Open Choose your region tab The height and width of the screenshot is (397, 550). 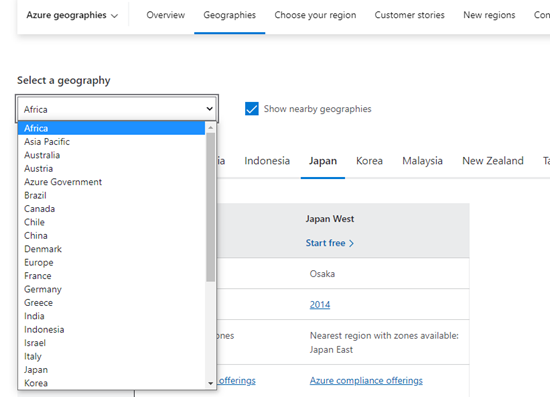click(x=315, y=15)
